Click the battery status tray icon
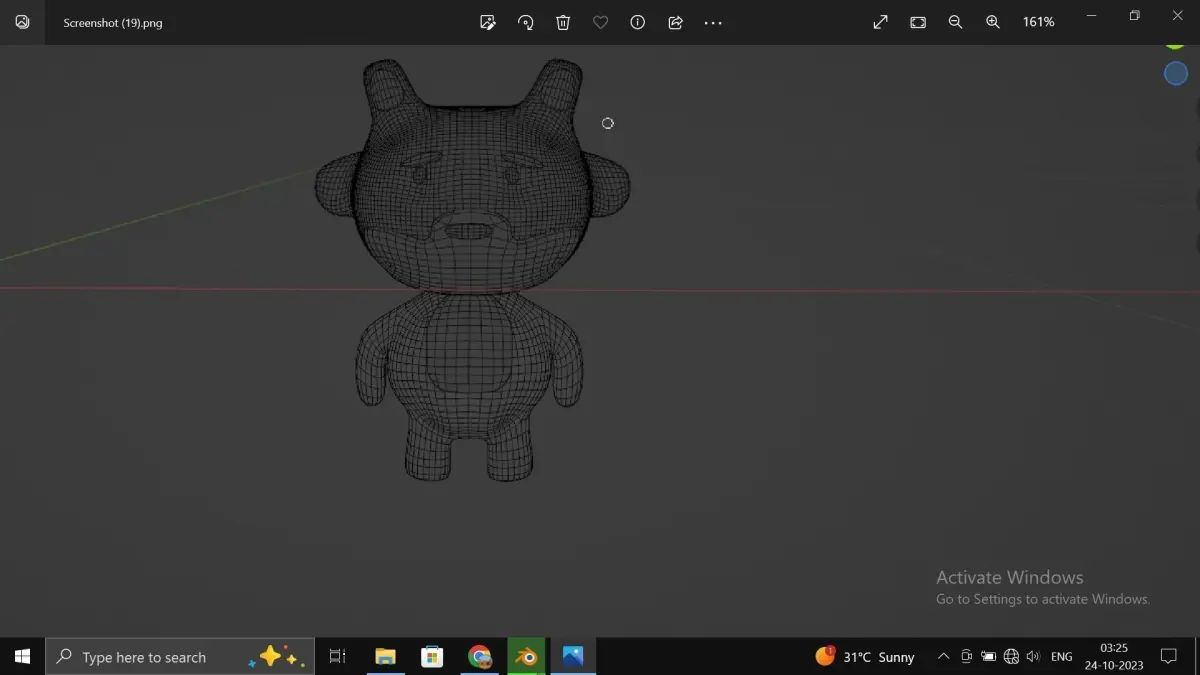1200x675 pixels. click(x=988, y=657)
